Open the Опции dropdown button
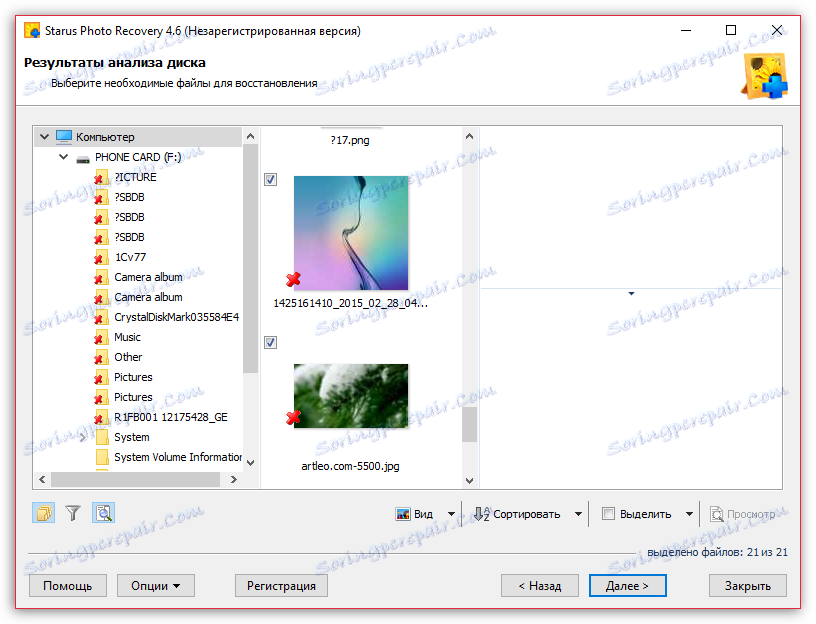The height and width of the screenshot is (624, 816). coord(156,585)
